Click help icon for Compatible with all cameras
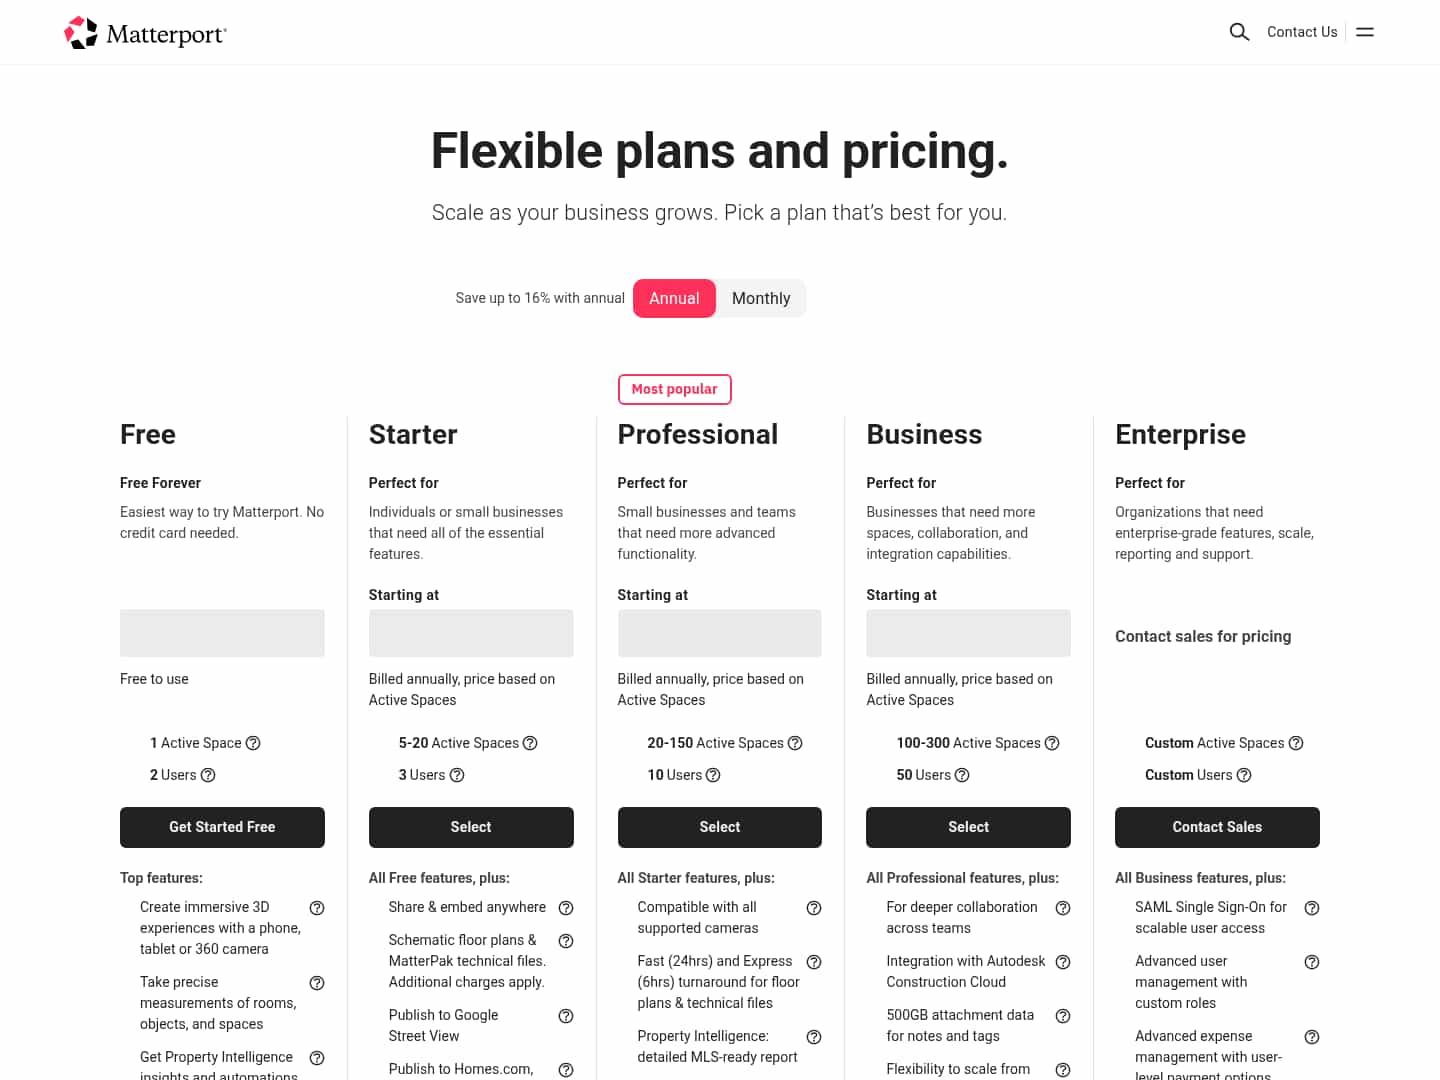The width and height of the screenshot is (1440, 1080). (814, 908)
